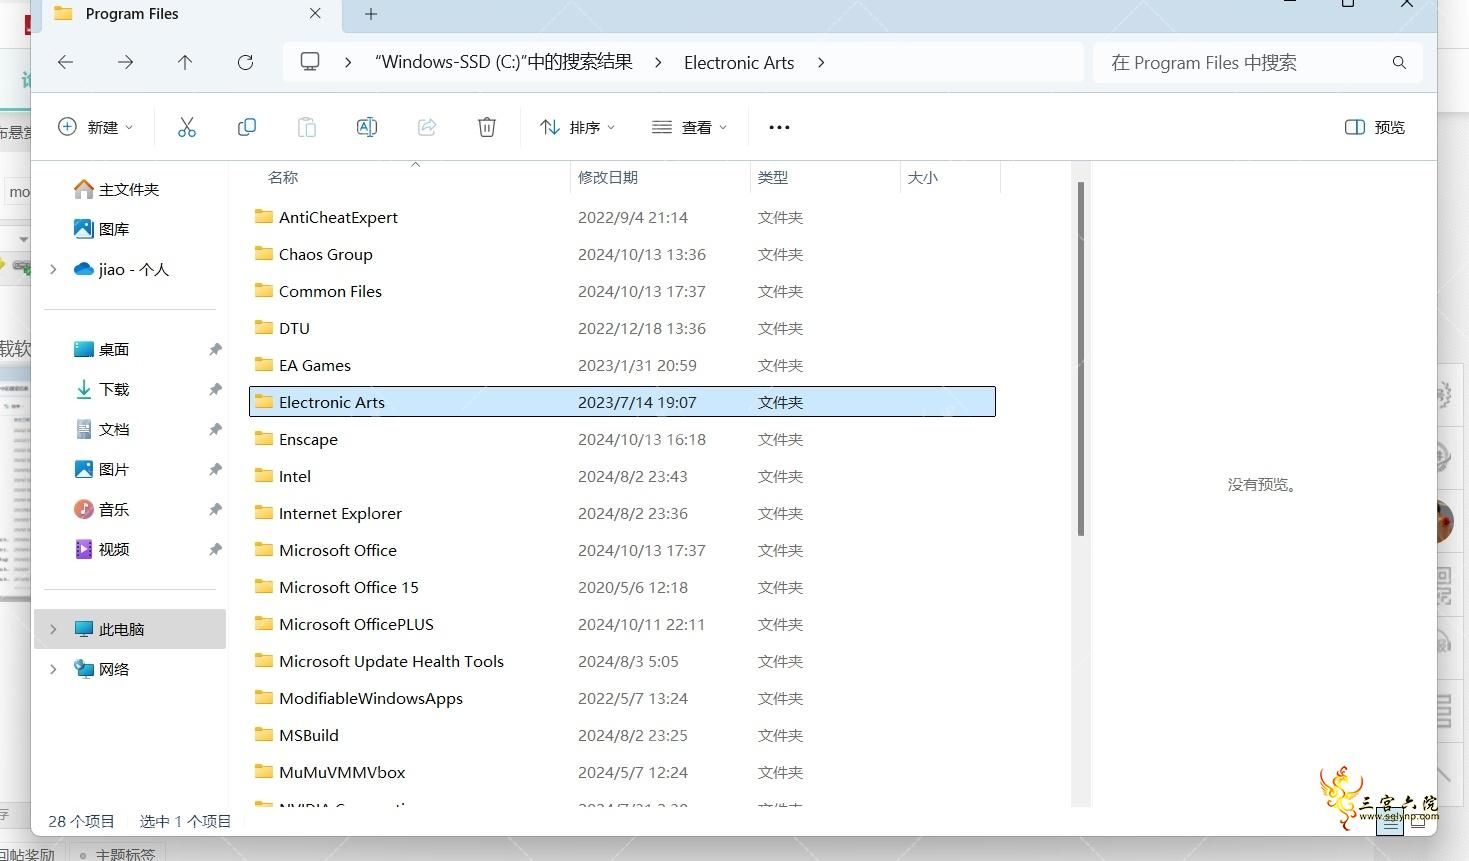1469x861 pixels.
Task: Go back with the left arrow button
Action: [x=66, y=62]
